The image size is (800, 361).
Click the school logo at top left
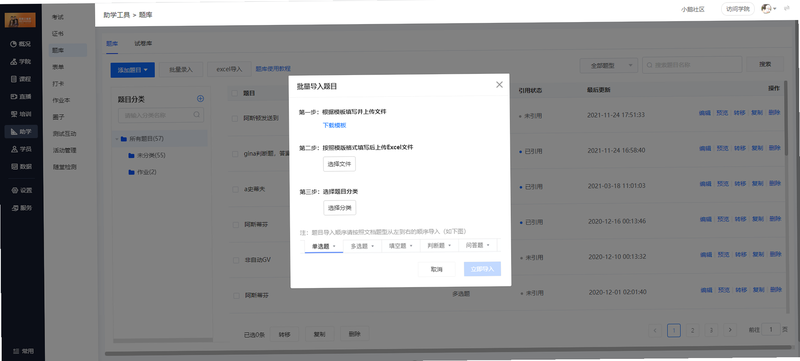(x=20, y=20)
